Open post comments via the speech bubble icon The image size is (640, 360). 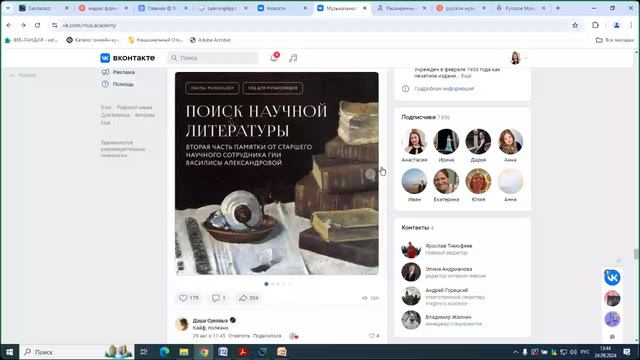click(219, 298)
